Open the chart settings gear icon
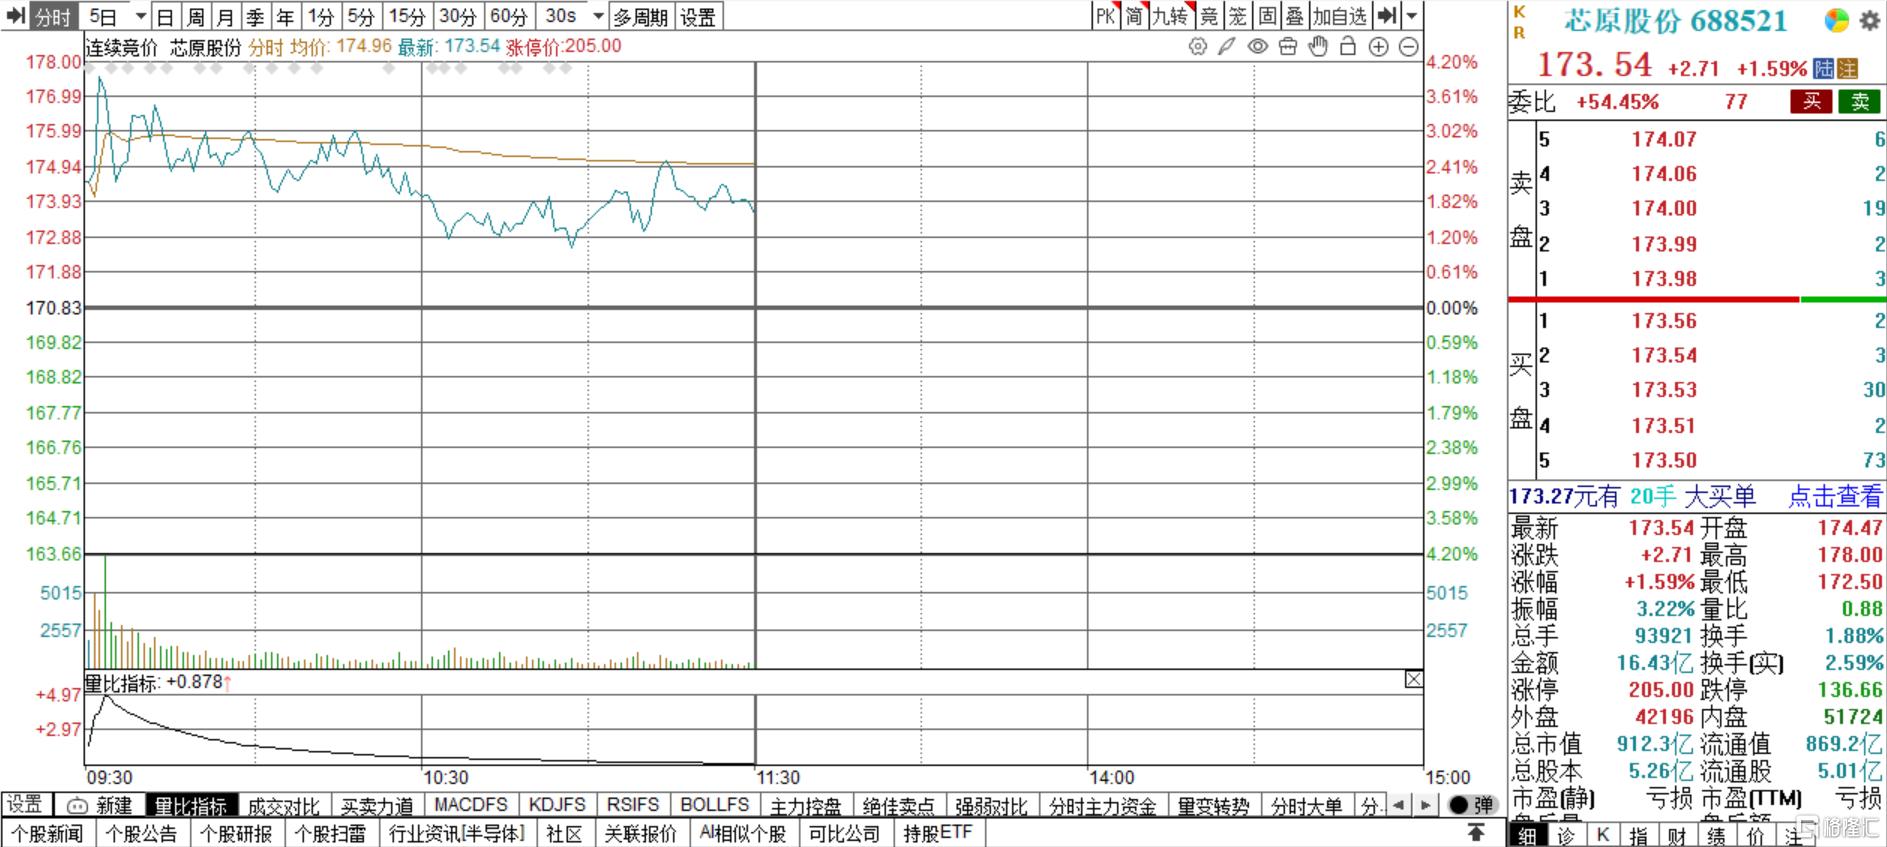 [1197, 47]
